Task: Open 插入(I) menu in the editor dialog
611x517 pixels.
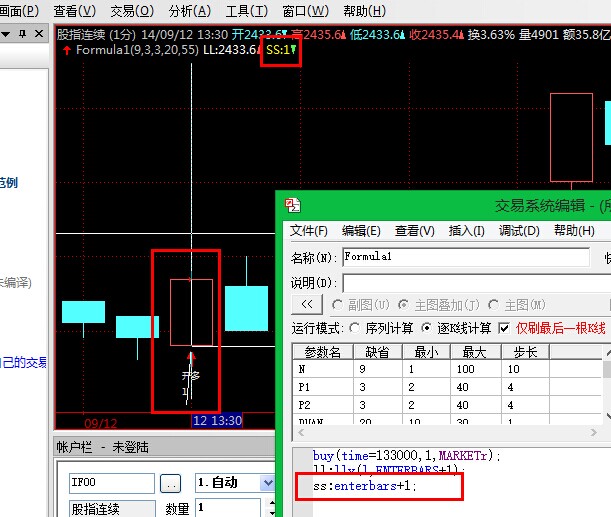Action: point(466,231)
